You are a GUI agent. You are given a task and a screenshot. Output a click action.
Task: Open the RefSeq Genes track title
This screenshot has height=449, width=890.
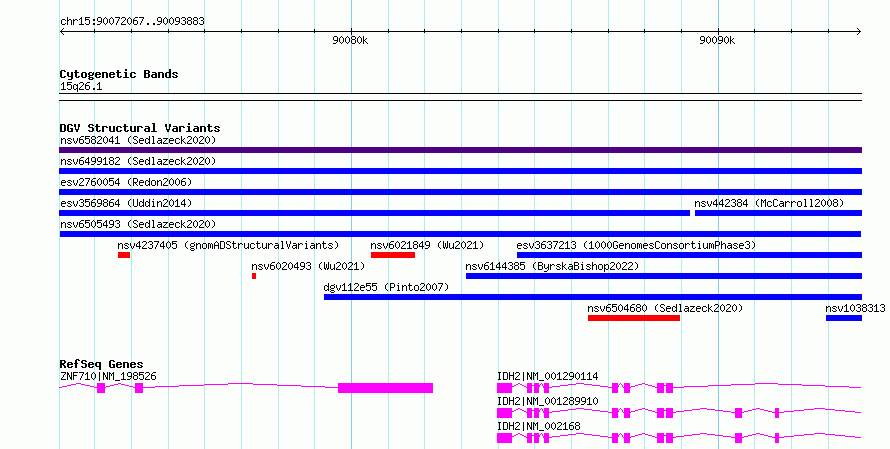[101, 364]
